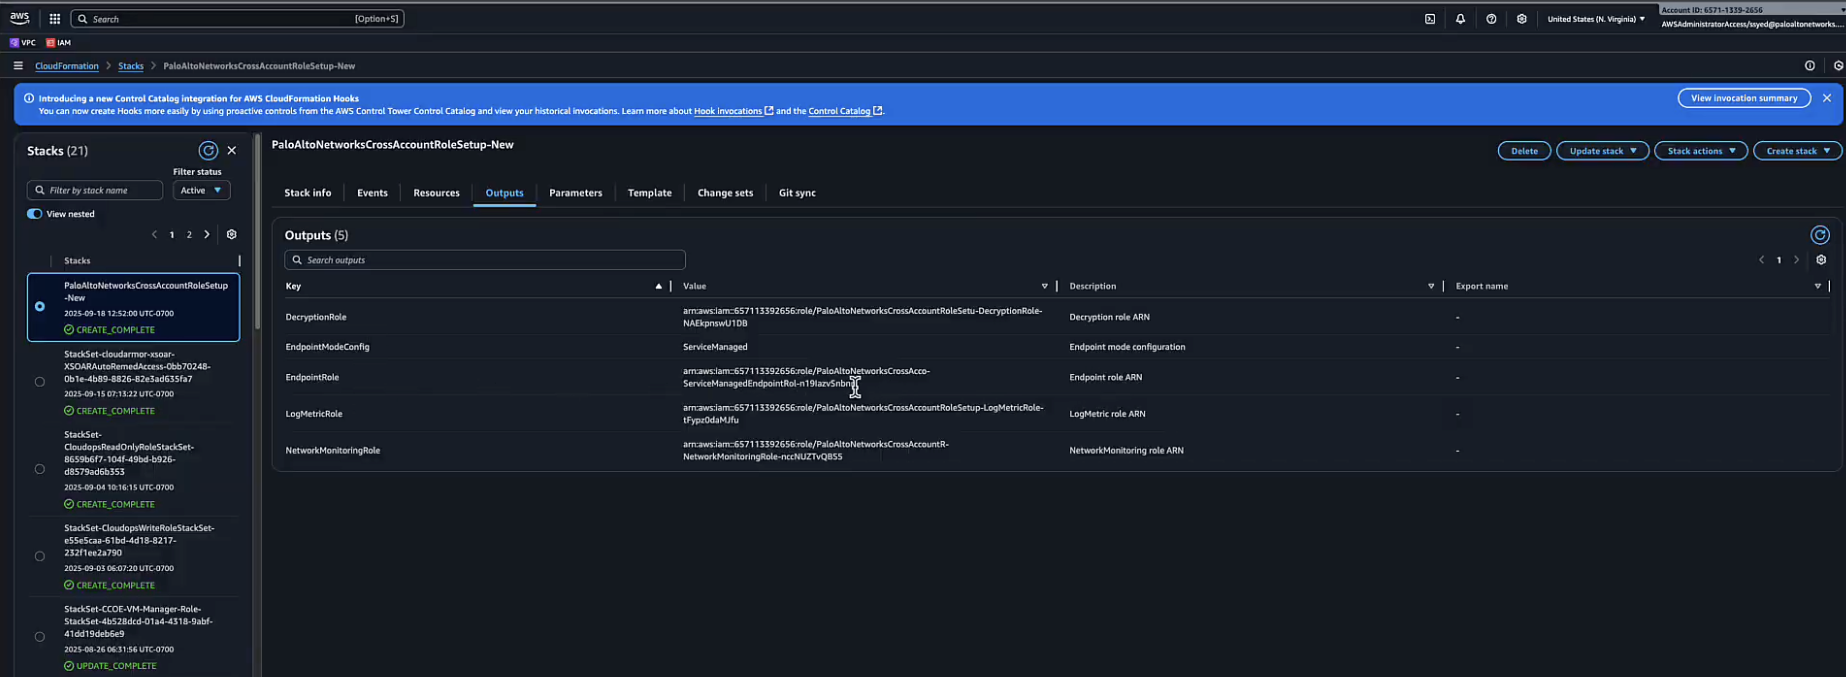1846x677 pixels.
Task: Click the help question mark icon
Action: pos(1491,19)
